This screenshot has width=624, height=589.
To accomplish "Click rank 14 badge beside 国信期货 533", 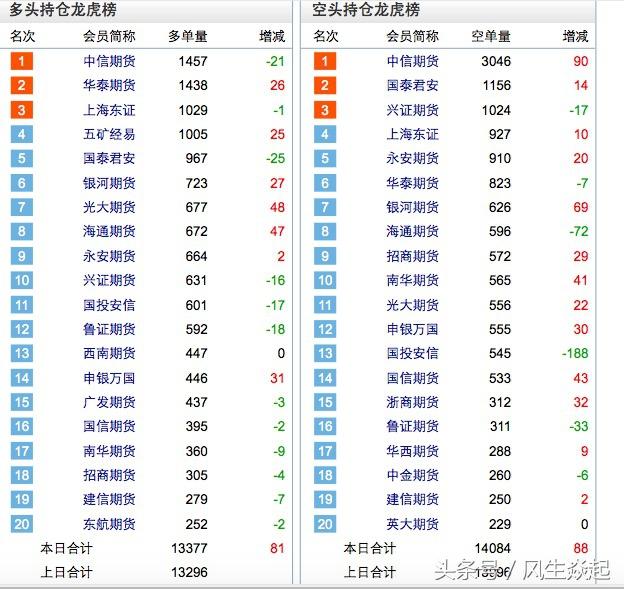I will (x=325, y=378).
